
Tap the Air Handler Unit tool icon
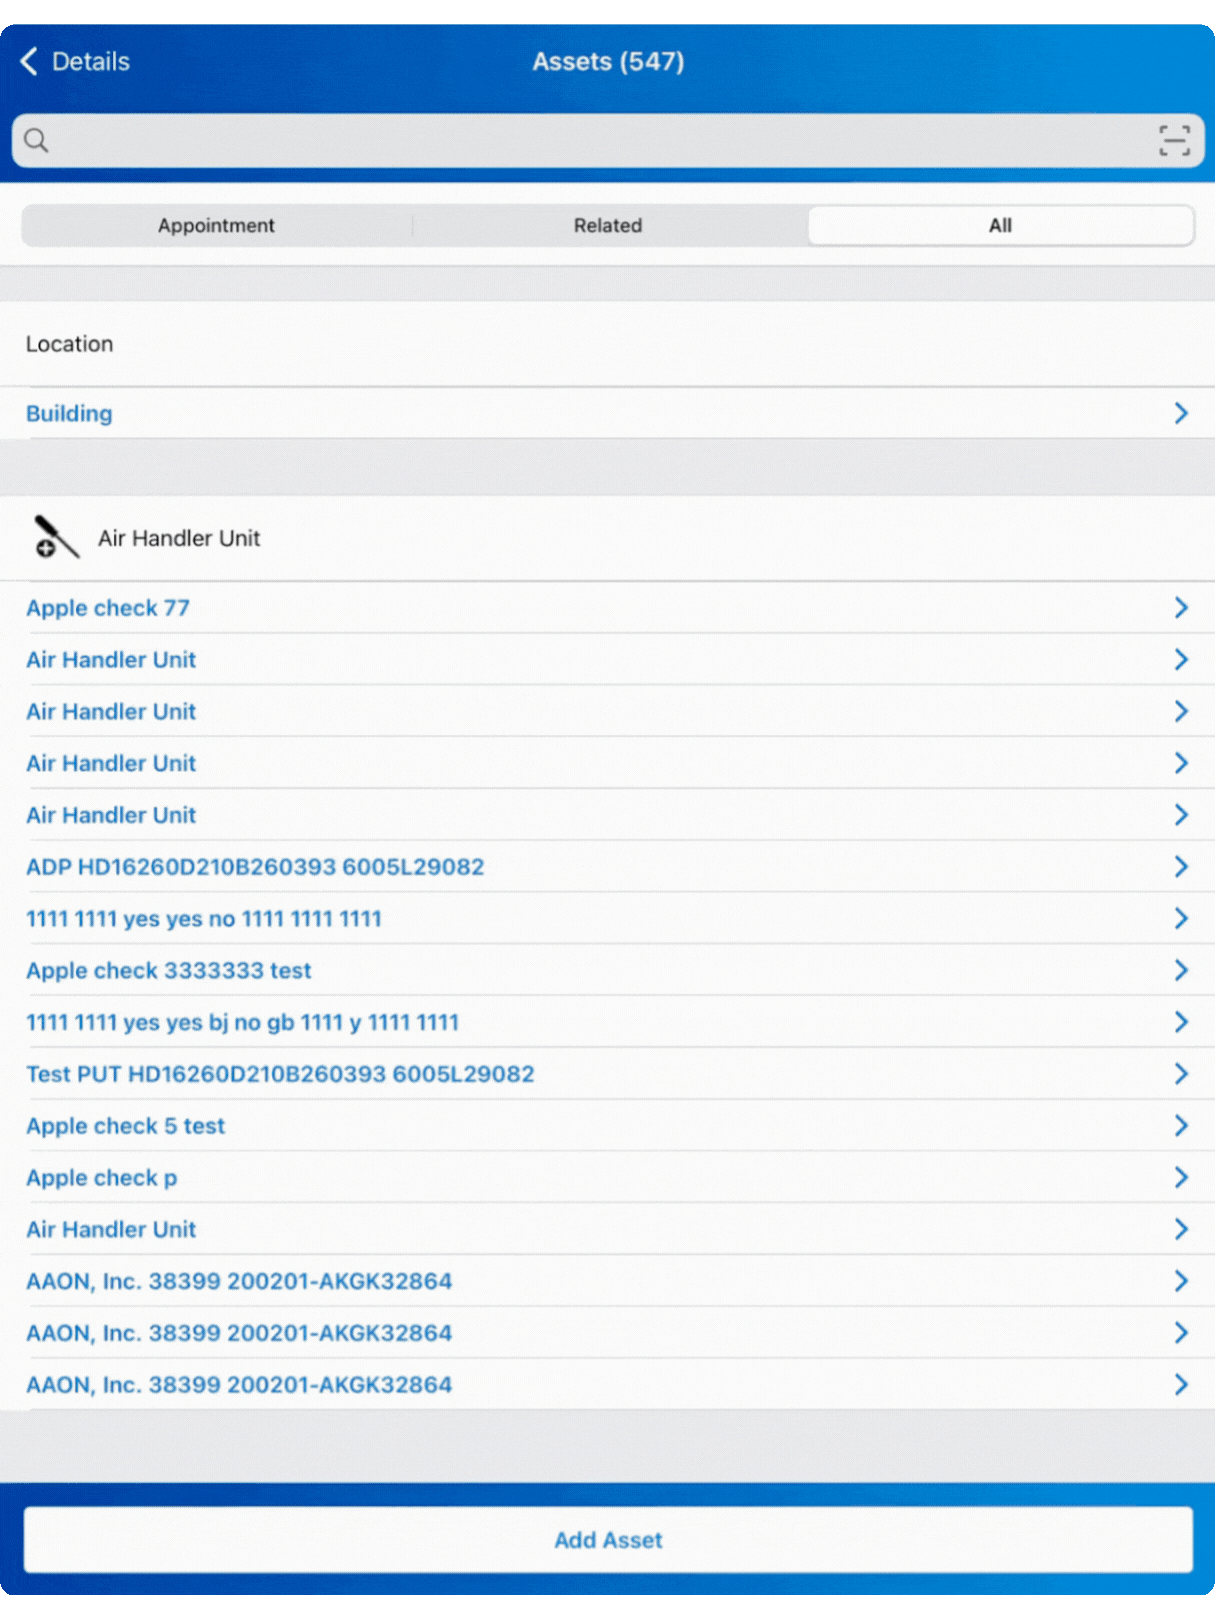click(x=56, y=538)
